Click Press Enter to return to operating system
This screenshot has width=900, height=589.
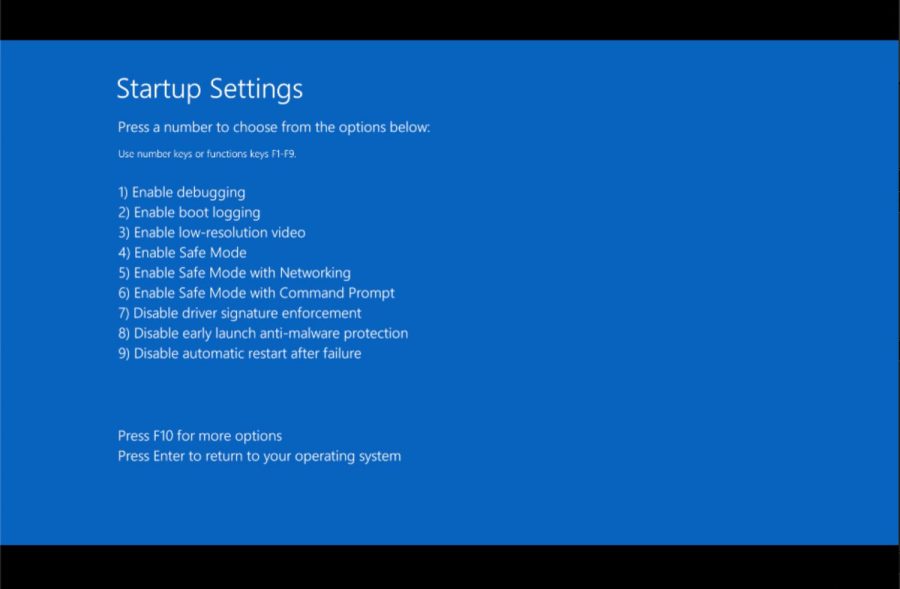click(x=259, y=456)
